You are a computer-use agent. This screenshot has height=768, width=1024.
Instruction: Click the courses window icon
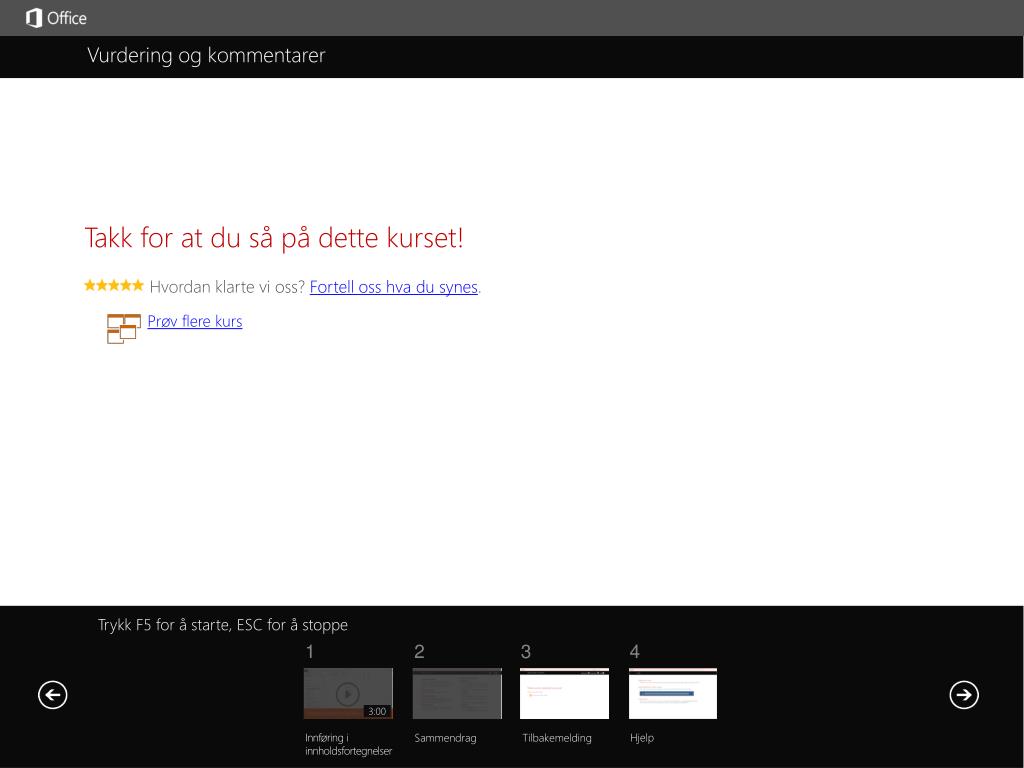(123, 328)
